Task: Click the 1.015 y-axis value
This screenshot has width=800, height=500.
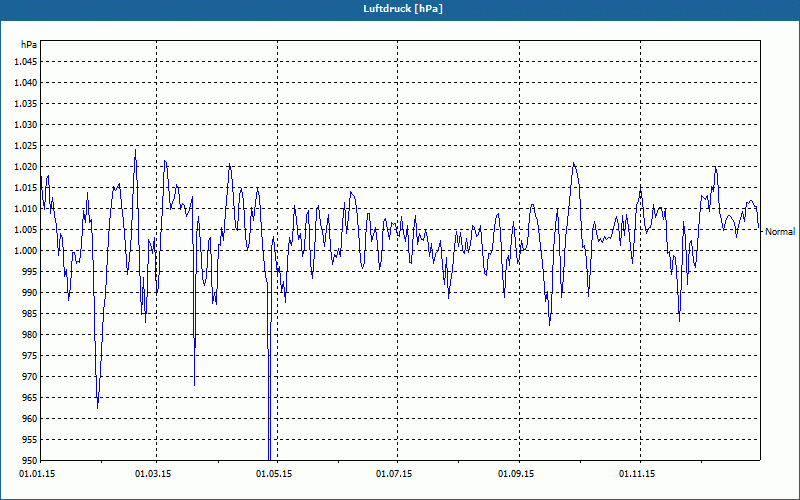Action: [x=26, y=188]
